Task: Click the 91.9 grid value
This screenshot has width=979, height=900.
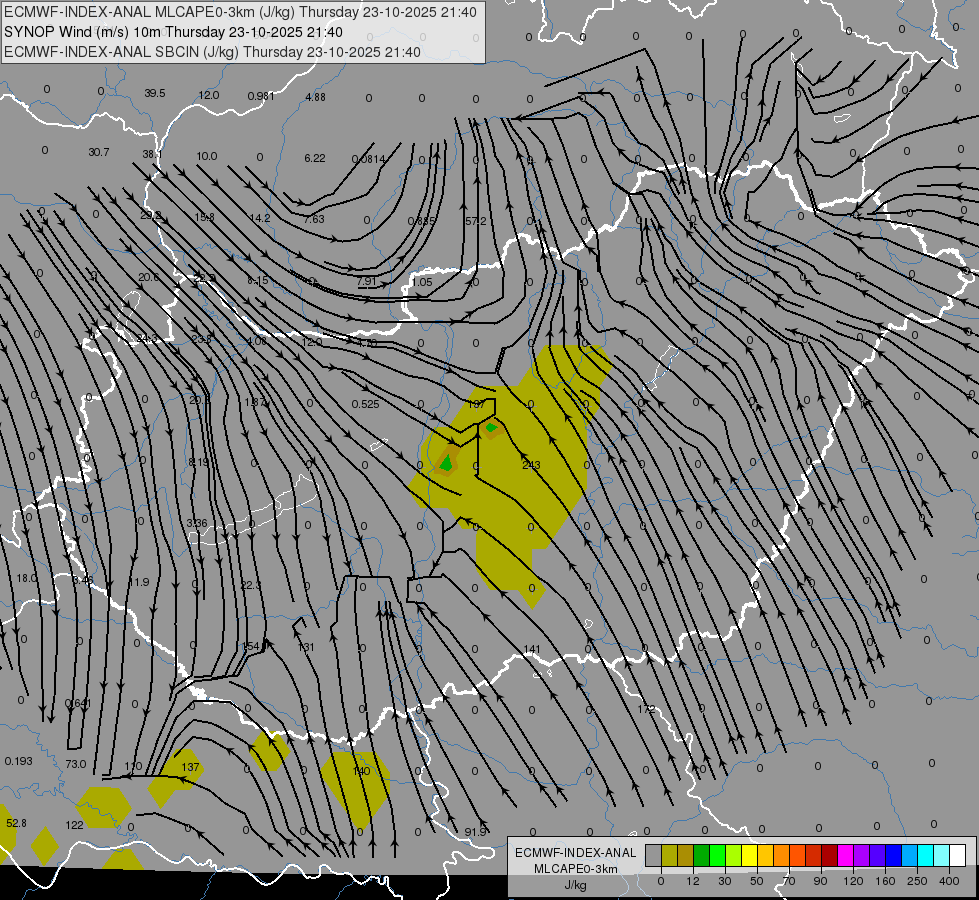Action: [476, 833]
